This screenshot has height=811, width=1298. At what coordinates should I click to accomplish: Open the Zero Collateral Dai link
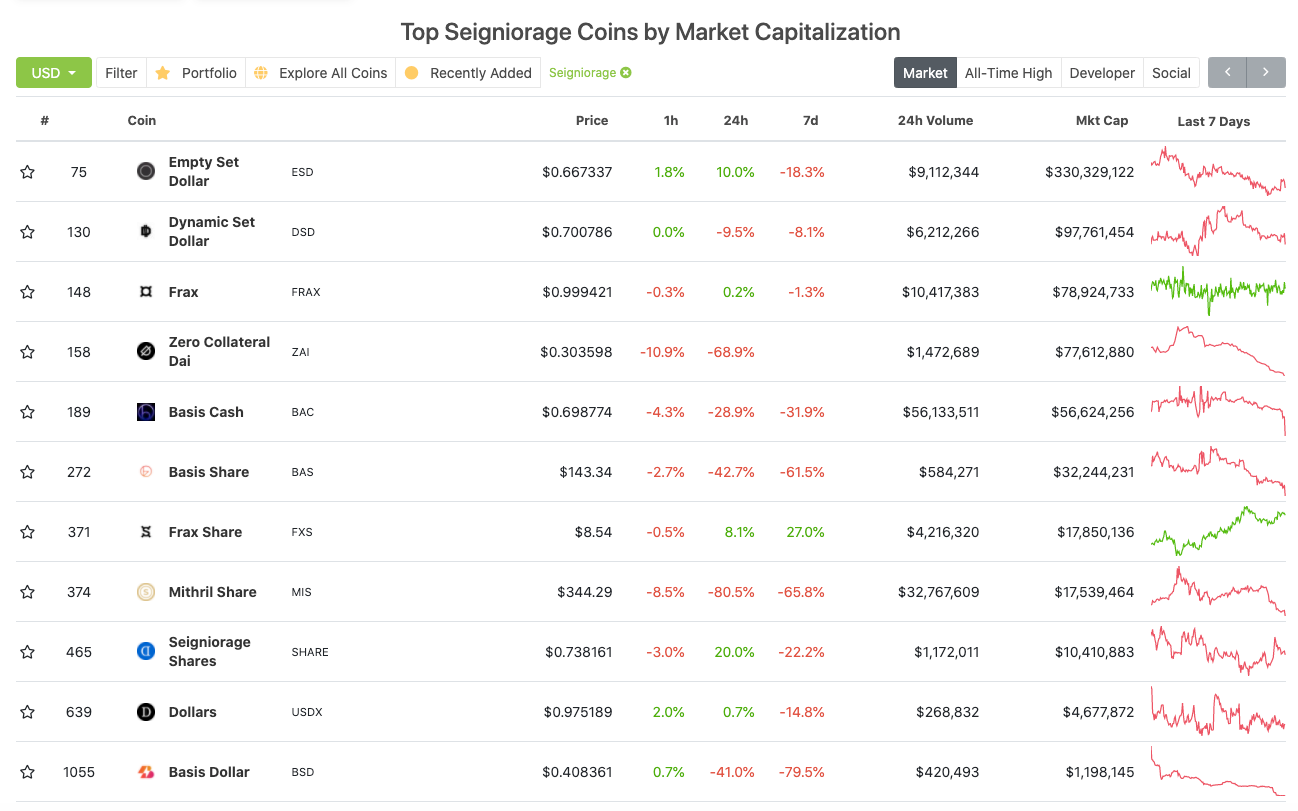tap(219, 351)
